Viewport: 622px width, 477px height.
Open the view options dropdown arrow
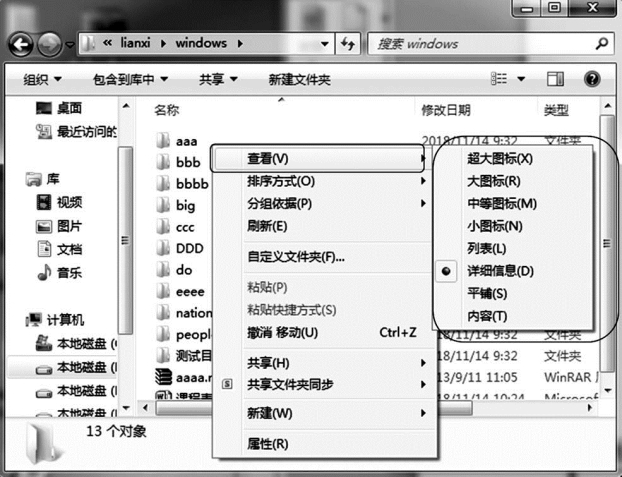521,79
